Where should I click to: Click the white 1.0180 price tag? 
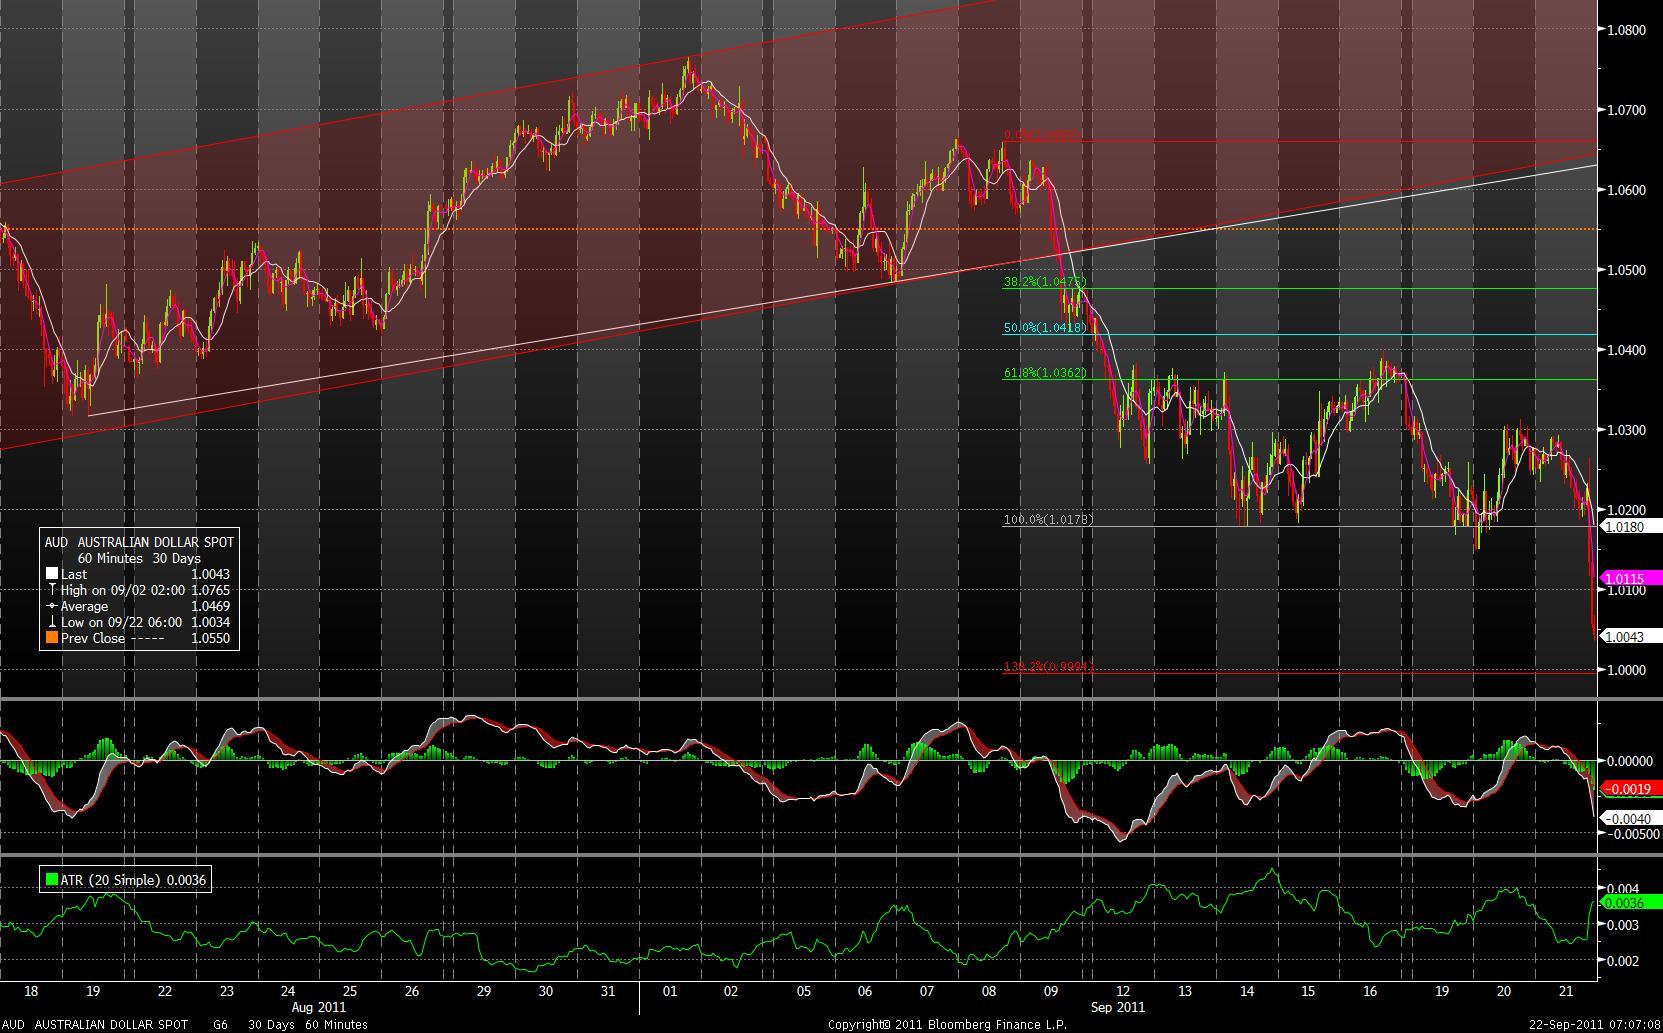[x=1630, y=526]
